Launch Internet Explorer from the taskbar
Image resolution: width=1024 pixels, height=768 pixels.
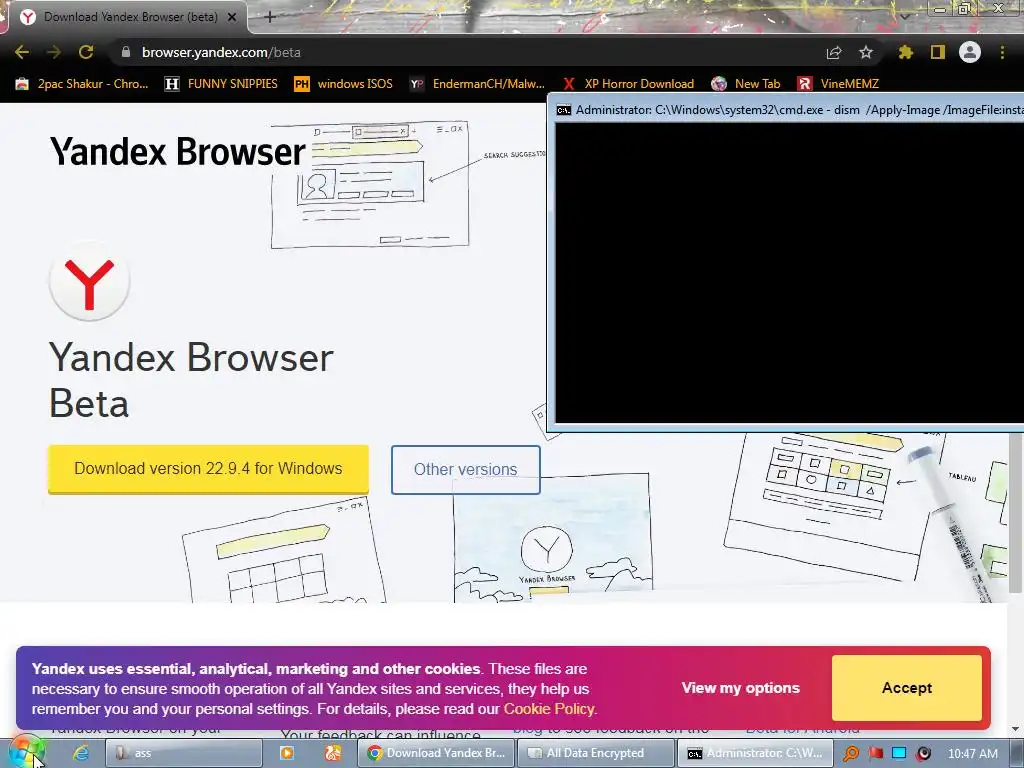pyautogui.click(x=80, y=753)
